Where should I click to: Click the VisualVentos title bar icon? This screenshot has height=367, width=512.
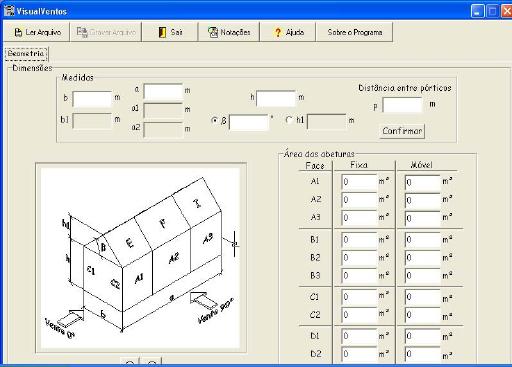point(9,11)
